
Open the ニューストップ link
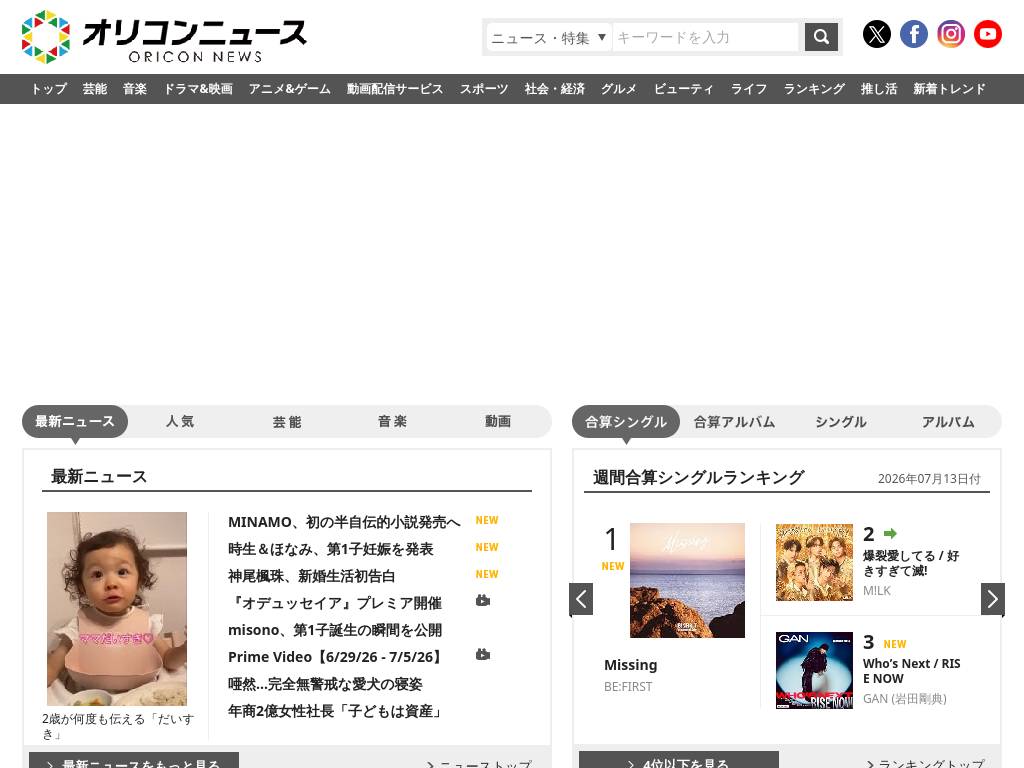coord(479,763)
